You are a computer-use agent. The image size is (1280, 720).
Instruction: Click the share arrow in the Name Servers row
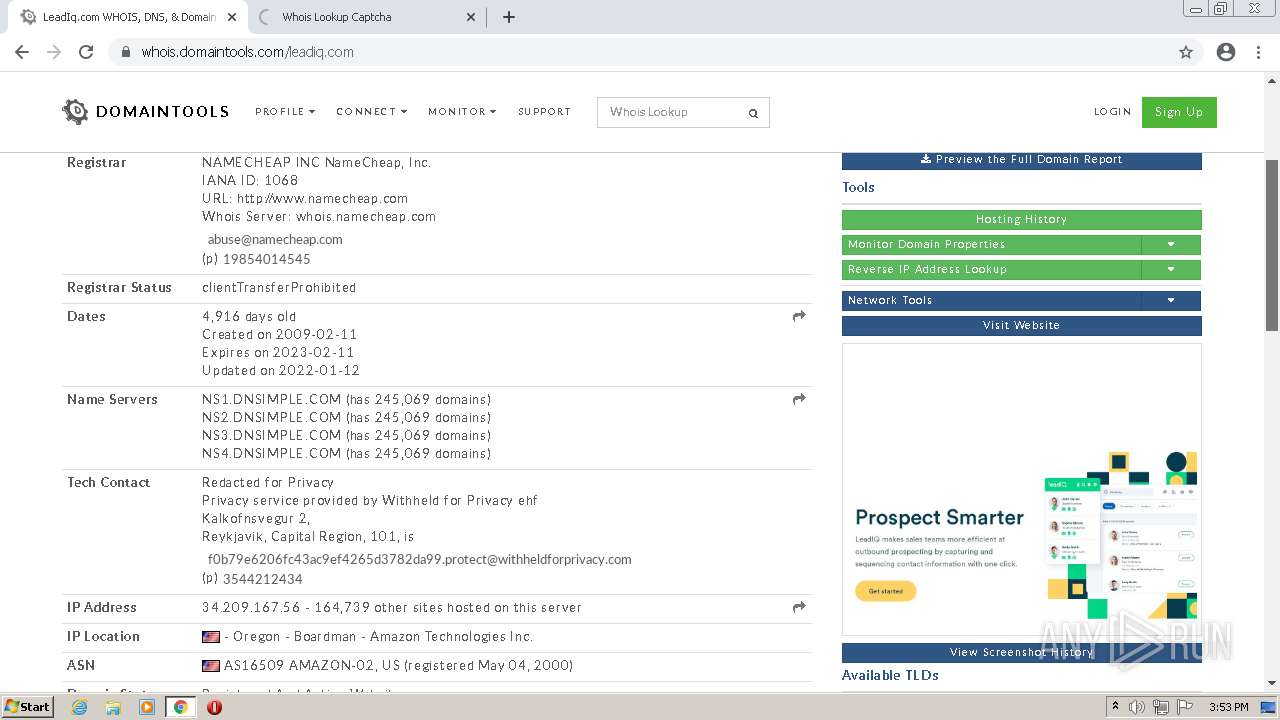tap(799, 399)
